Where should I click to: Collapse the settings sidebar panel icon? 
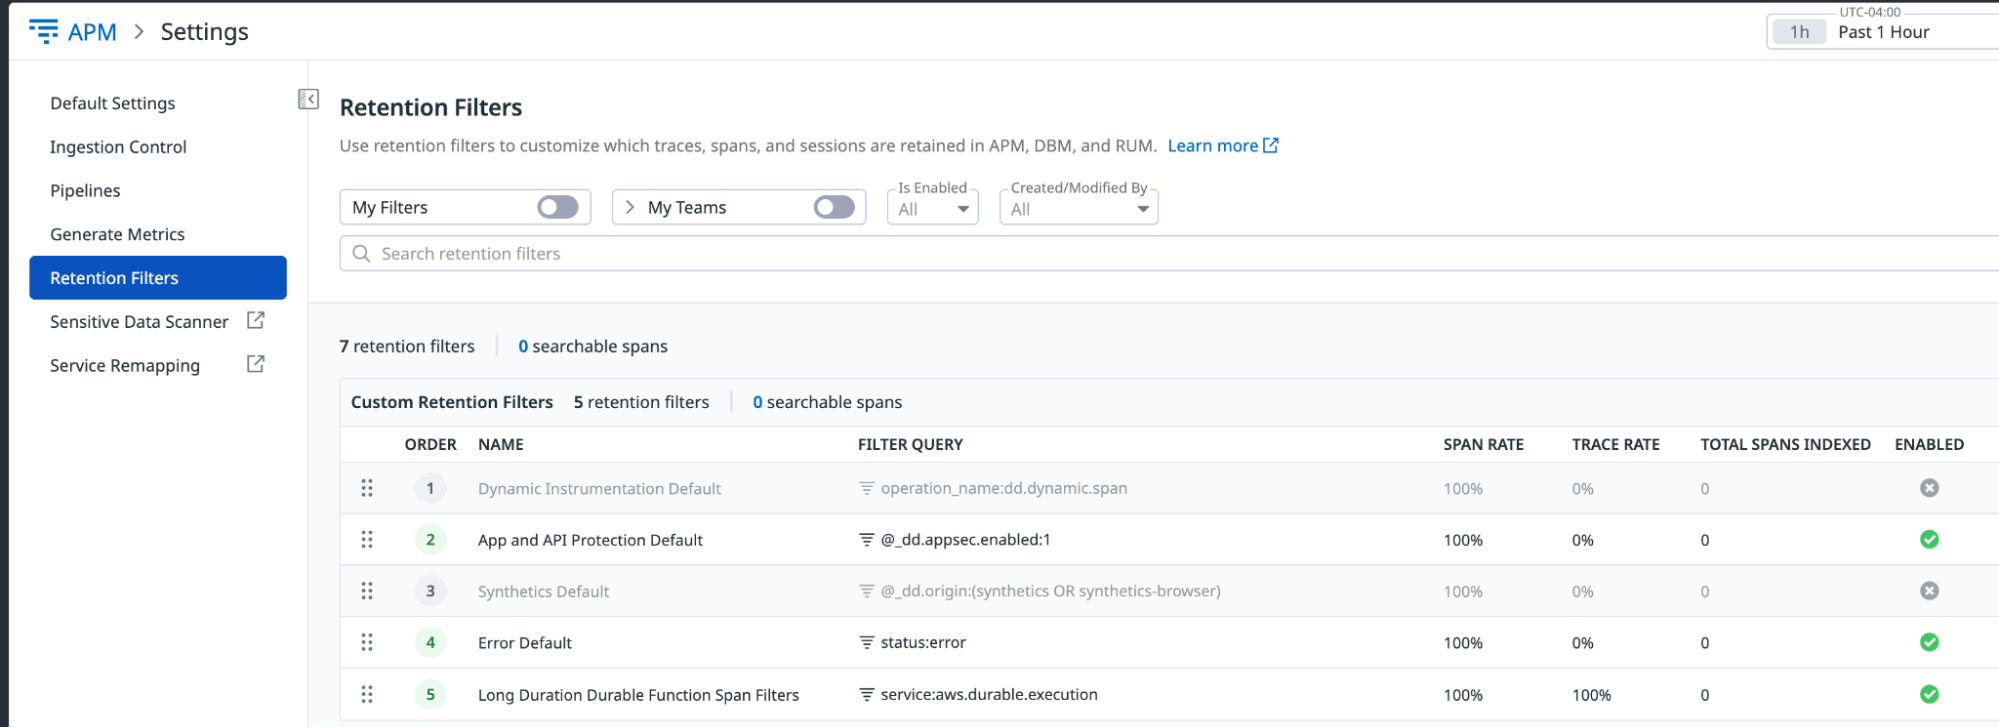click(x=309, y=99)
